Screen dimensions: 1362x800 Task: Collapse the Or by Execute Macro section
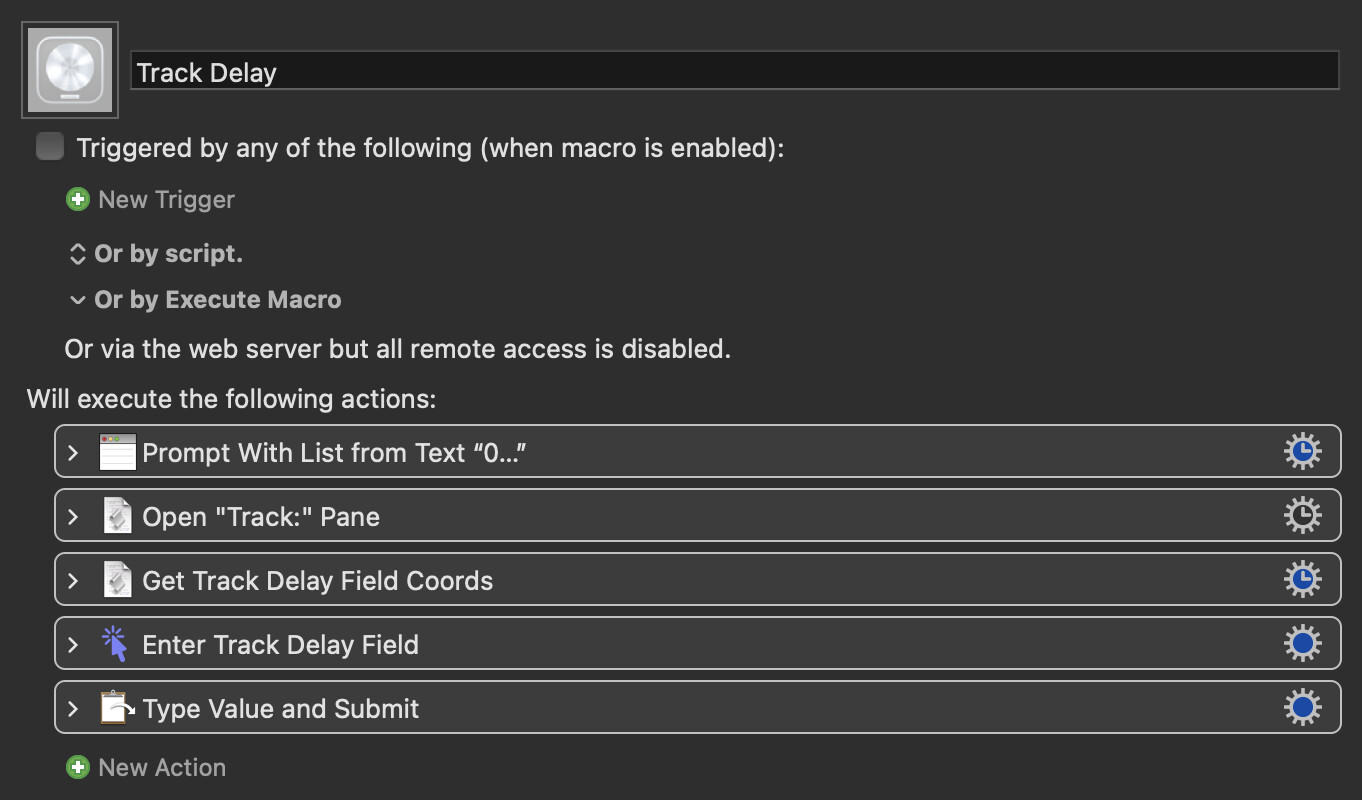click(x=77, y=300)
